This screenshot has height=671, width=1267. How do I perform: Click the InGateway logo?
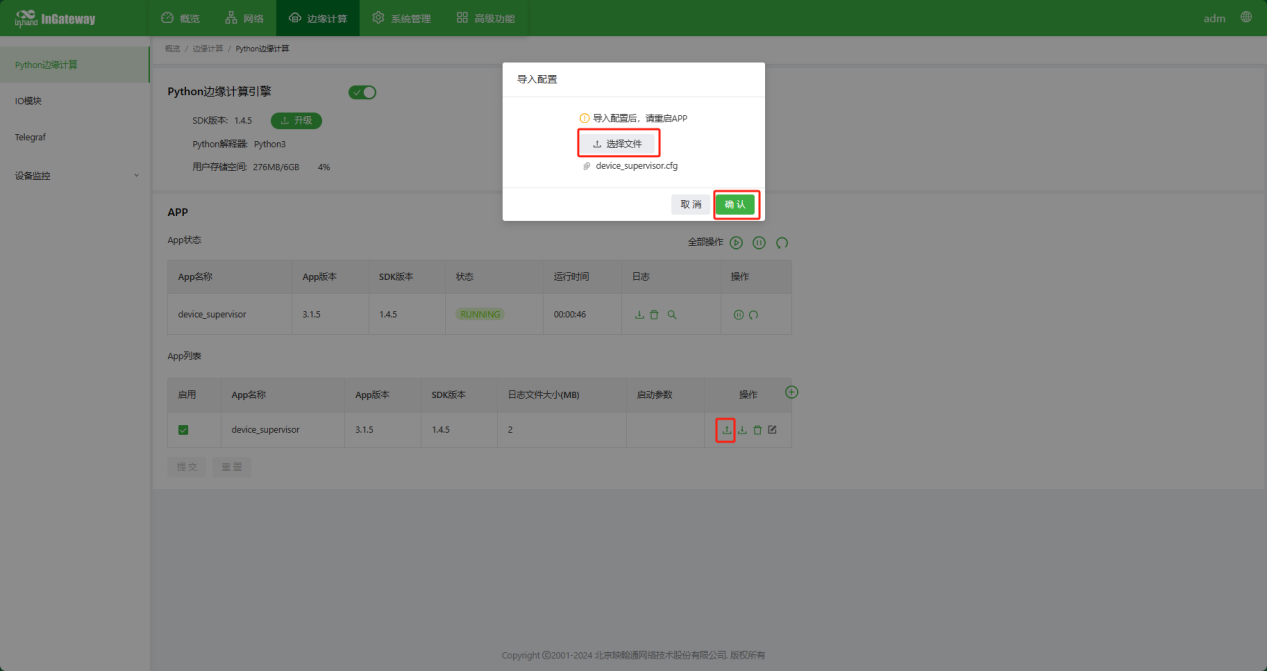click(x=56, y=18)
